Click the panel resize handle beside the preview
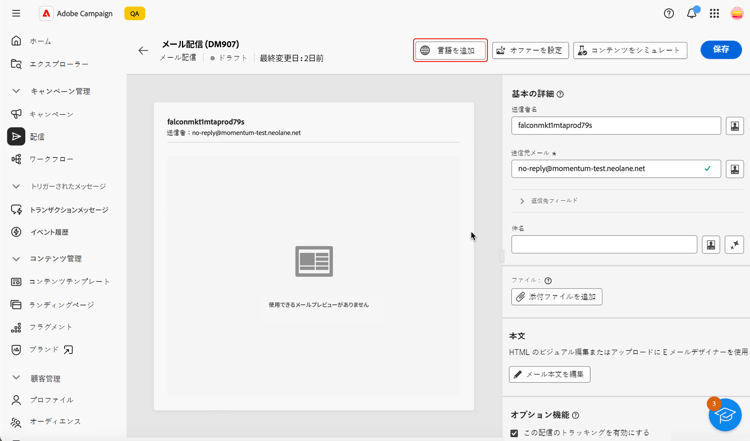This screenshot has height=441, width=750. (x=502, y=256)
